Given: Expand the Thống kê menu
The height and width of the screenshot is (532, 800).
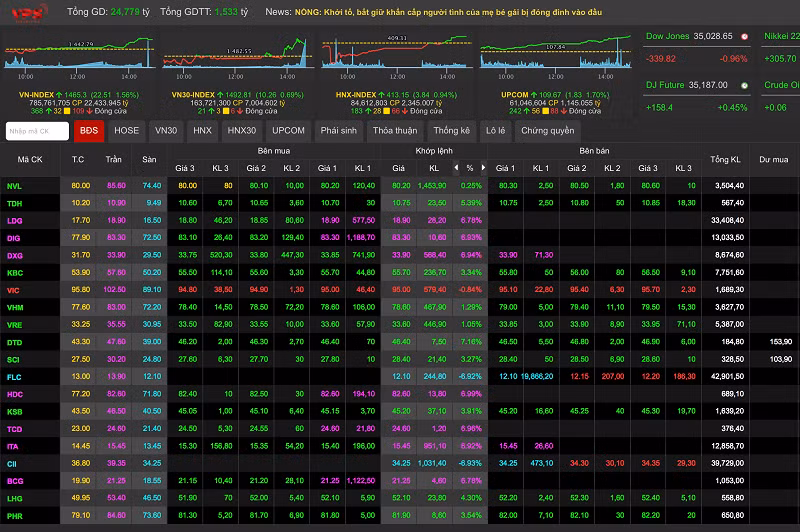Looking at the screenshot, I should click(451, 131).
